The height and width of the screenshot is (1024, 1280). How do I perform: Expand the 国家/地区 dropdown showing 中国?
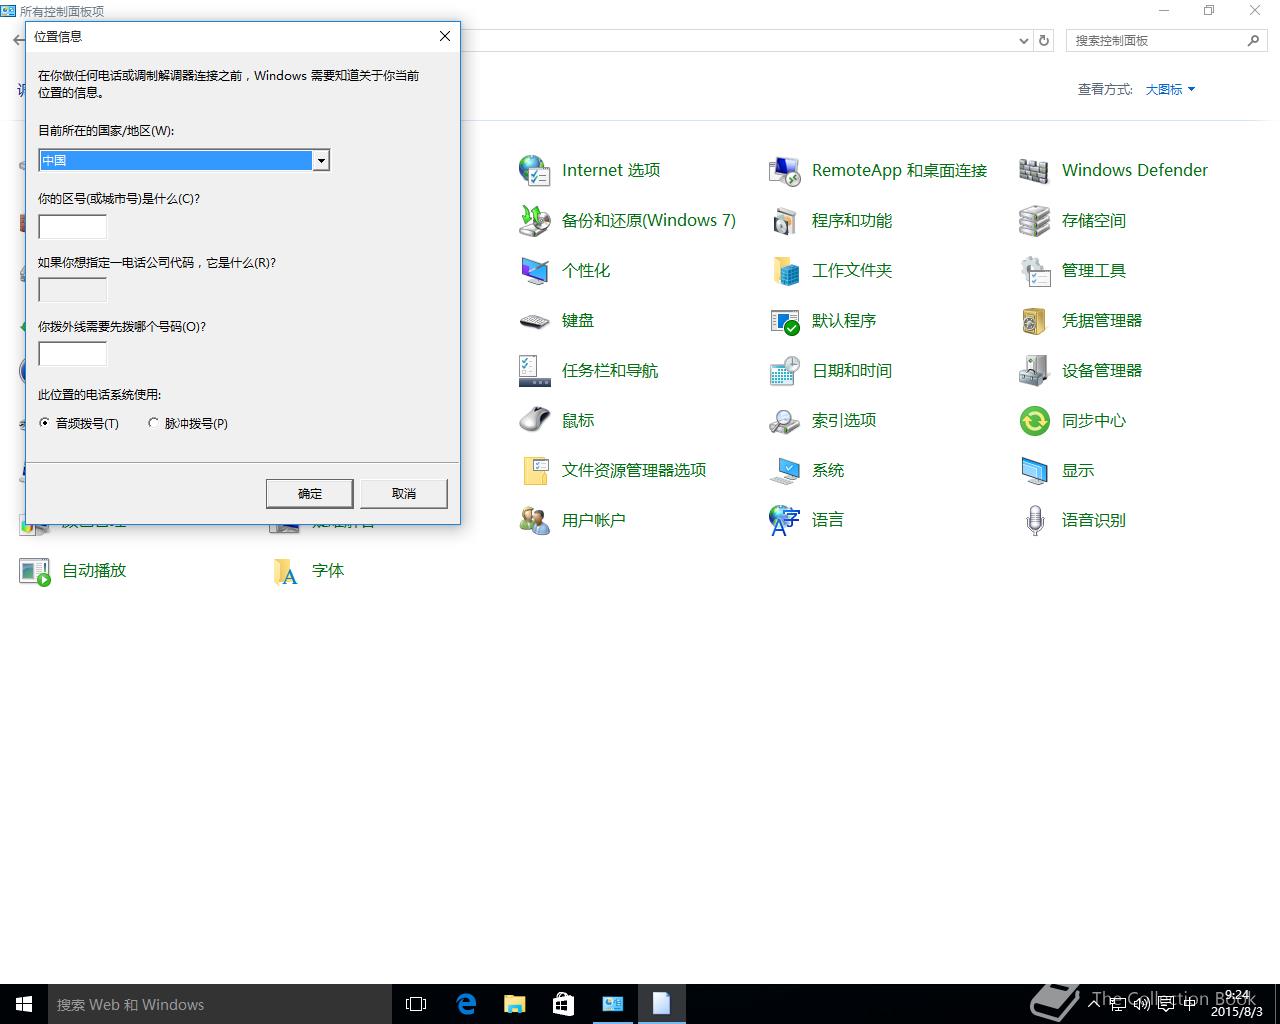point(321,160)
